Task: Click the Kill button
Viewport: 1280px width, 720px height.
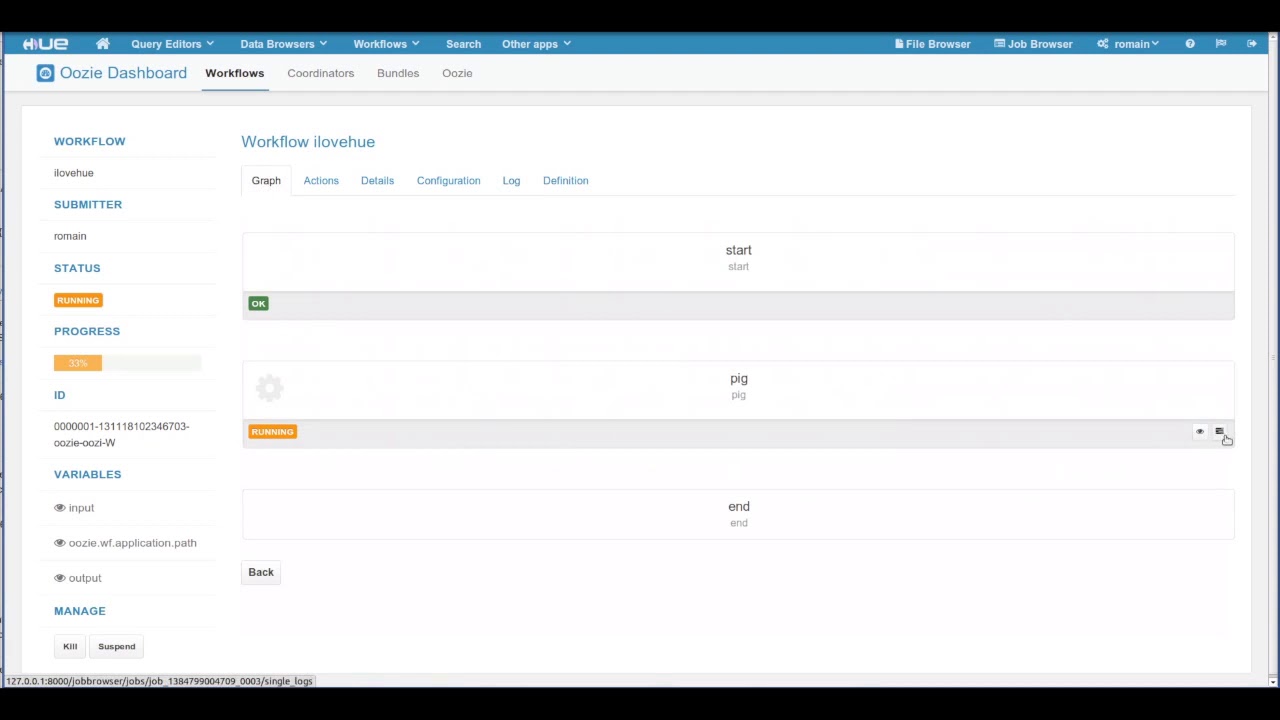Action: click(x=70, y=646)
